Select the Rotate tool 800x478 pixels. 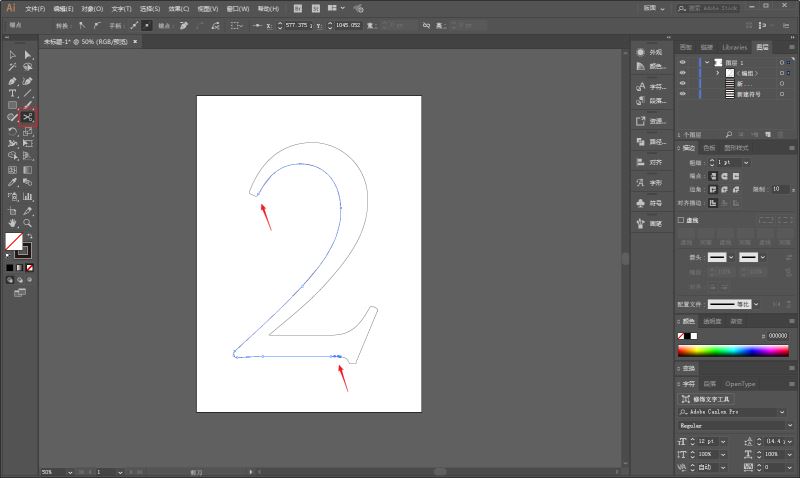[x=12, y=131]
